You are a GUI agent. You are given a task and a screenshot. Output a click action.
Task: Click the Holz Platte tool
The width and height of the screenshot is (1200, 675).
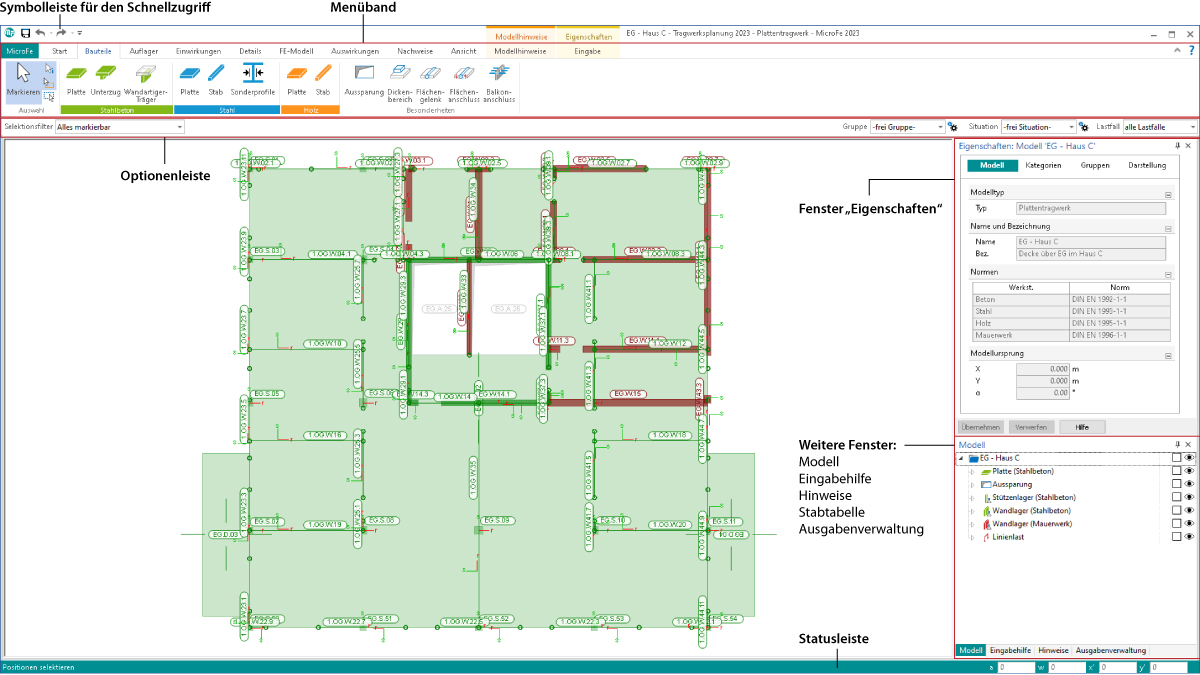pyautogui.click(x=296, y=78)
